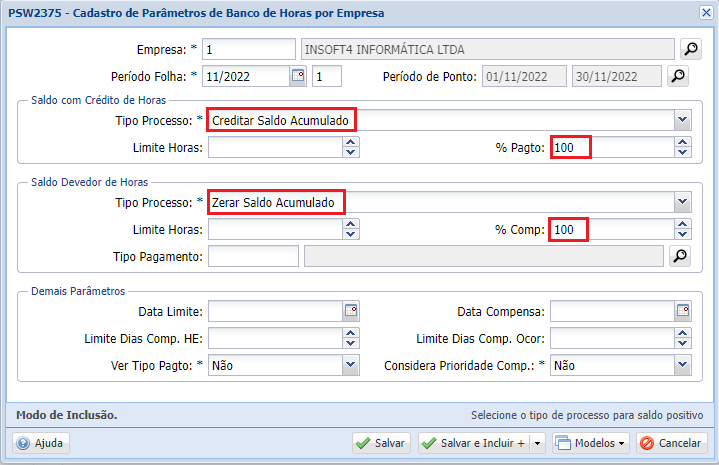
Task: Click the Salvar button
Action: tap(381, 443)
